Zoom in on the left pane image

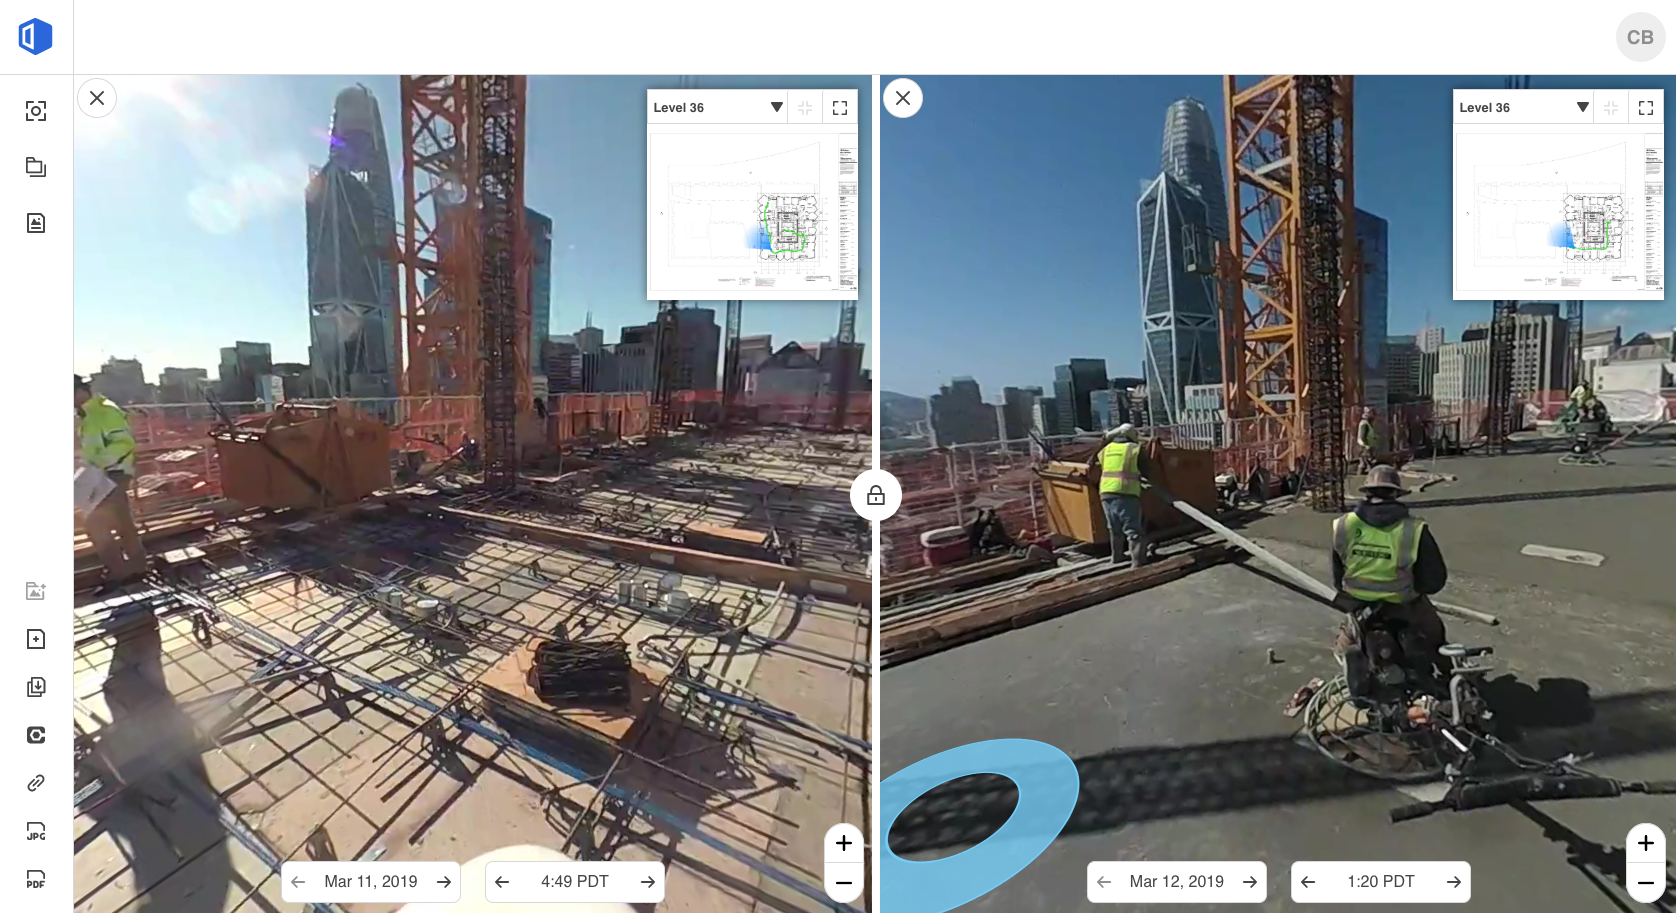click(844, 843)
